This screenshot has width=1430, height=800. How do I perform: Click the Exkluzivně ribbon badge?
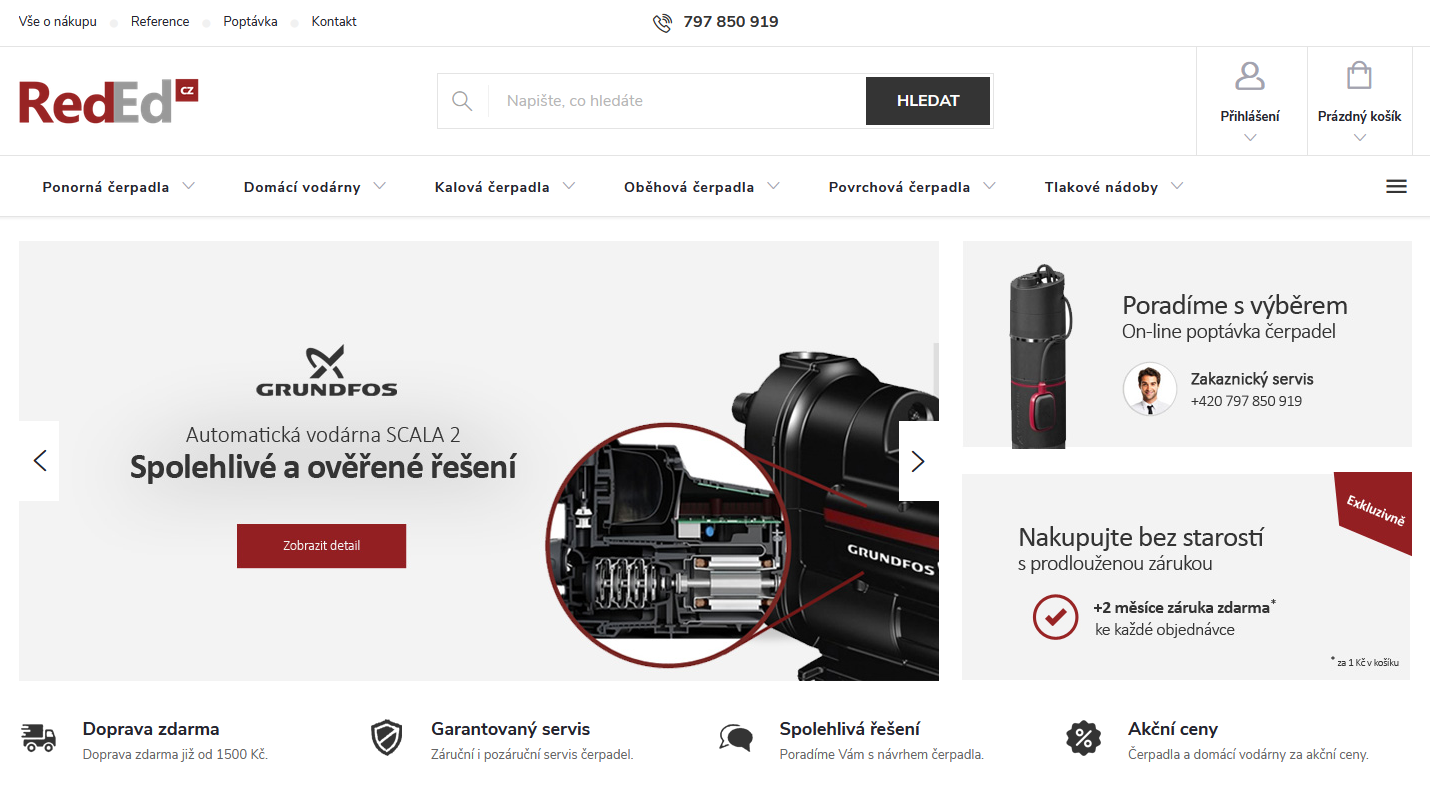coord(1374,512)
